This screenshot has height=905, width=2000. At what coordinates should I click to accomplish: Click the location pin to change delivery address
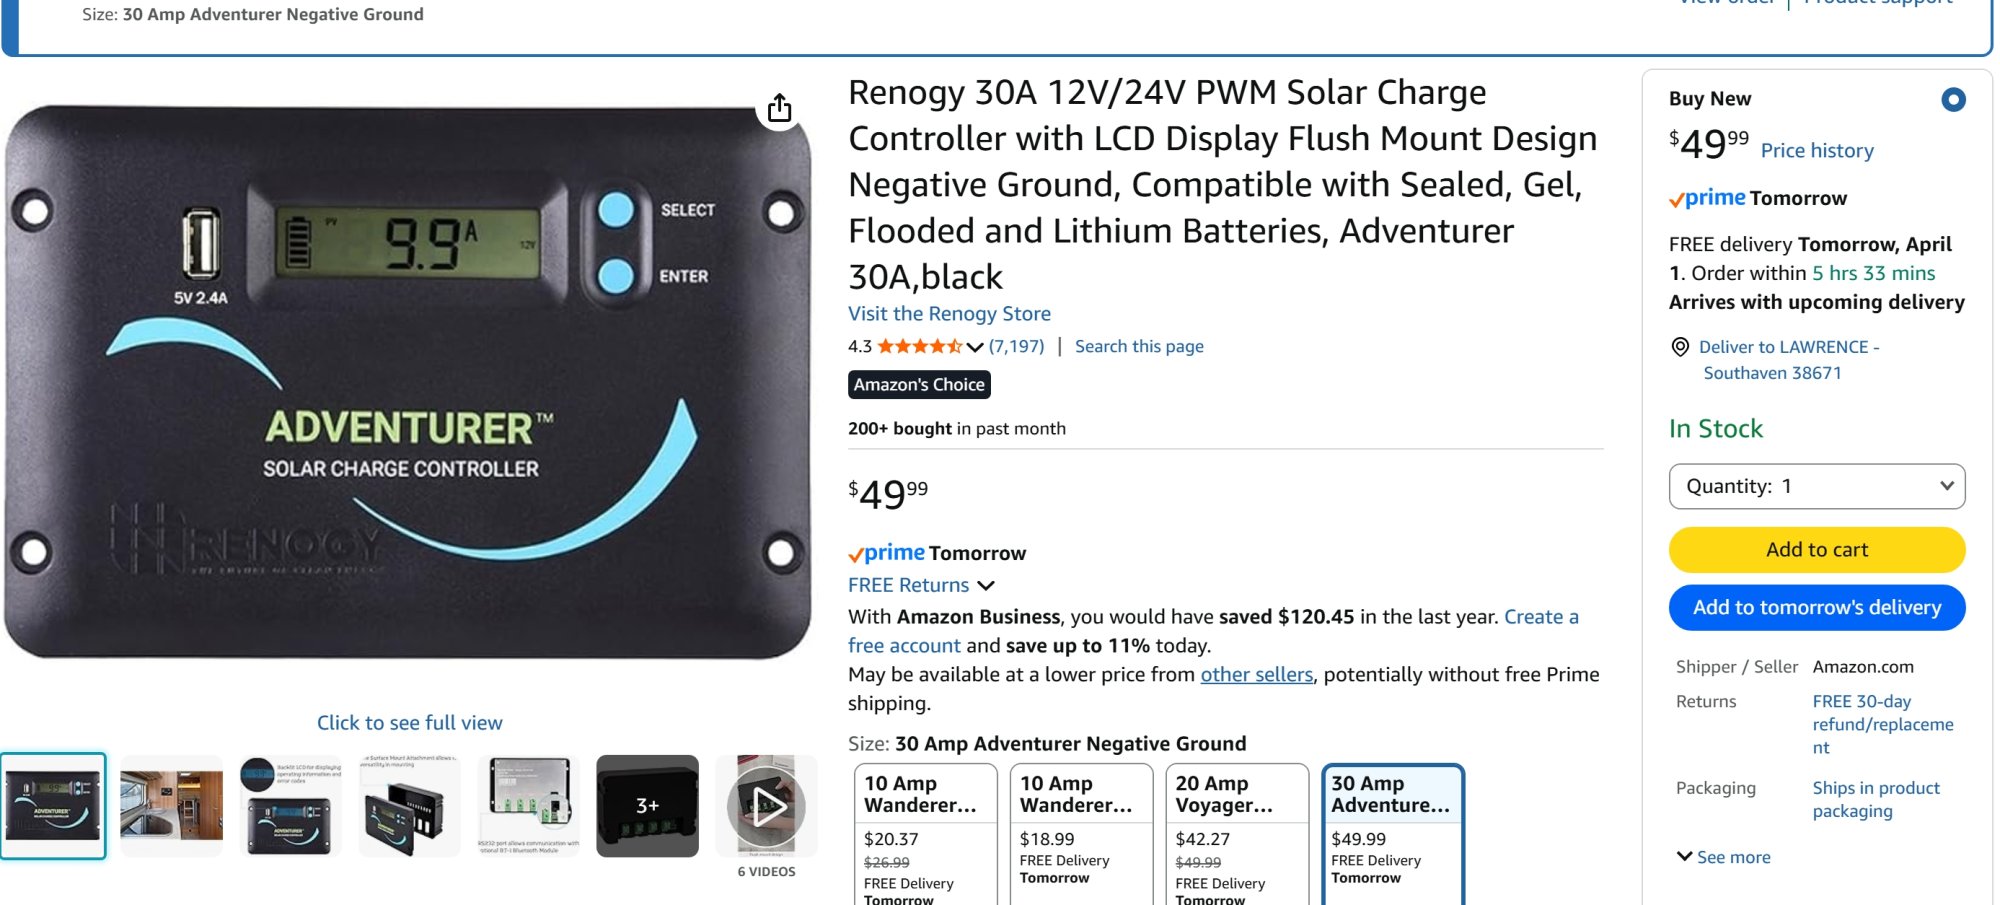tap(1681, 347)
